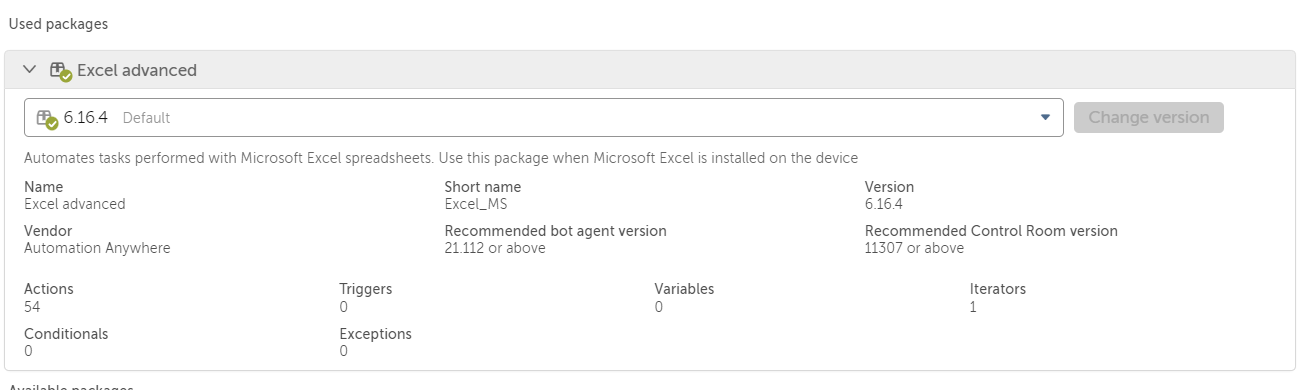Click the package icon inside version dropdown
The height and width of the screenshot is (390, 1303).
tap(47, 119)
